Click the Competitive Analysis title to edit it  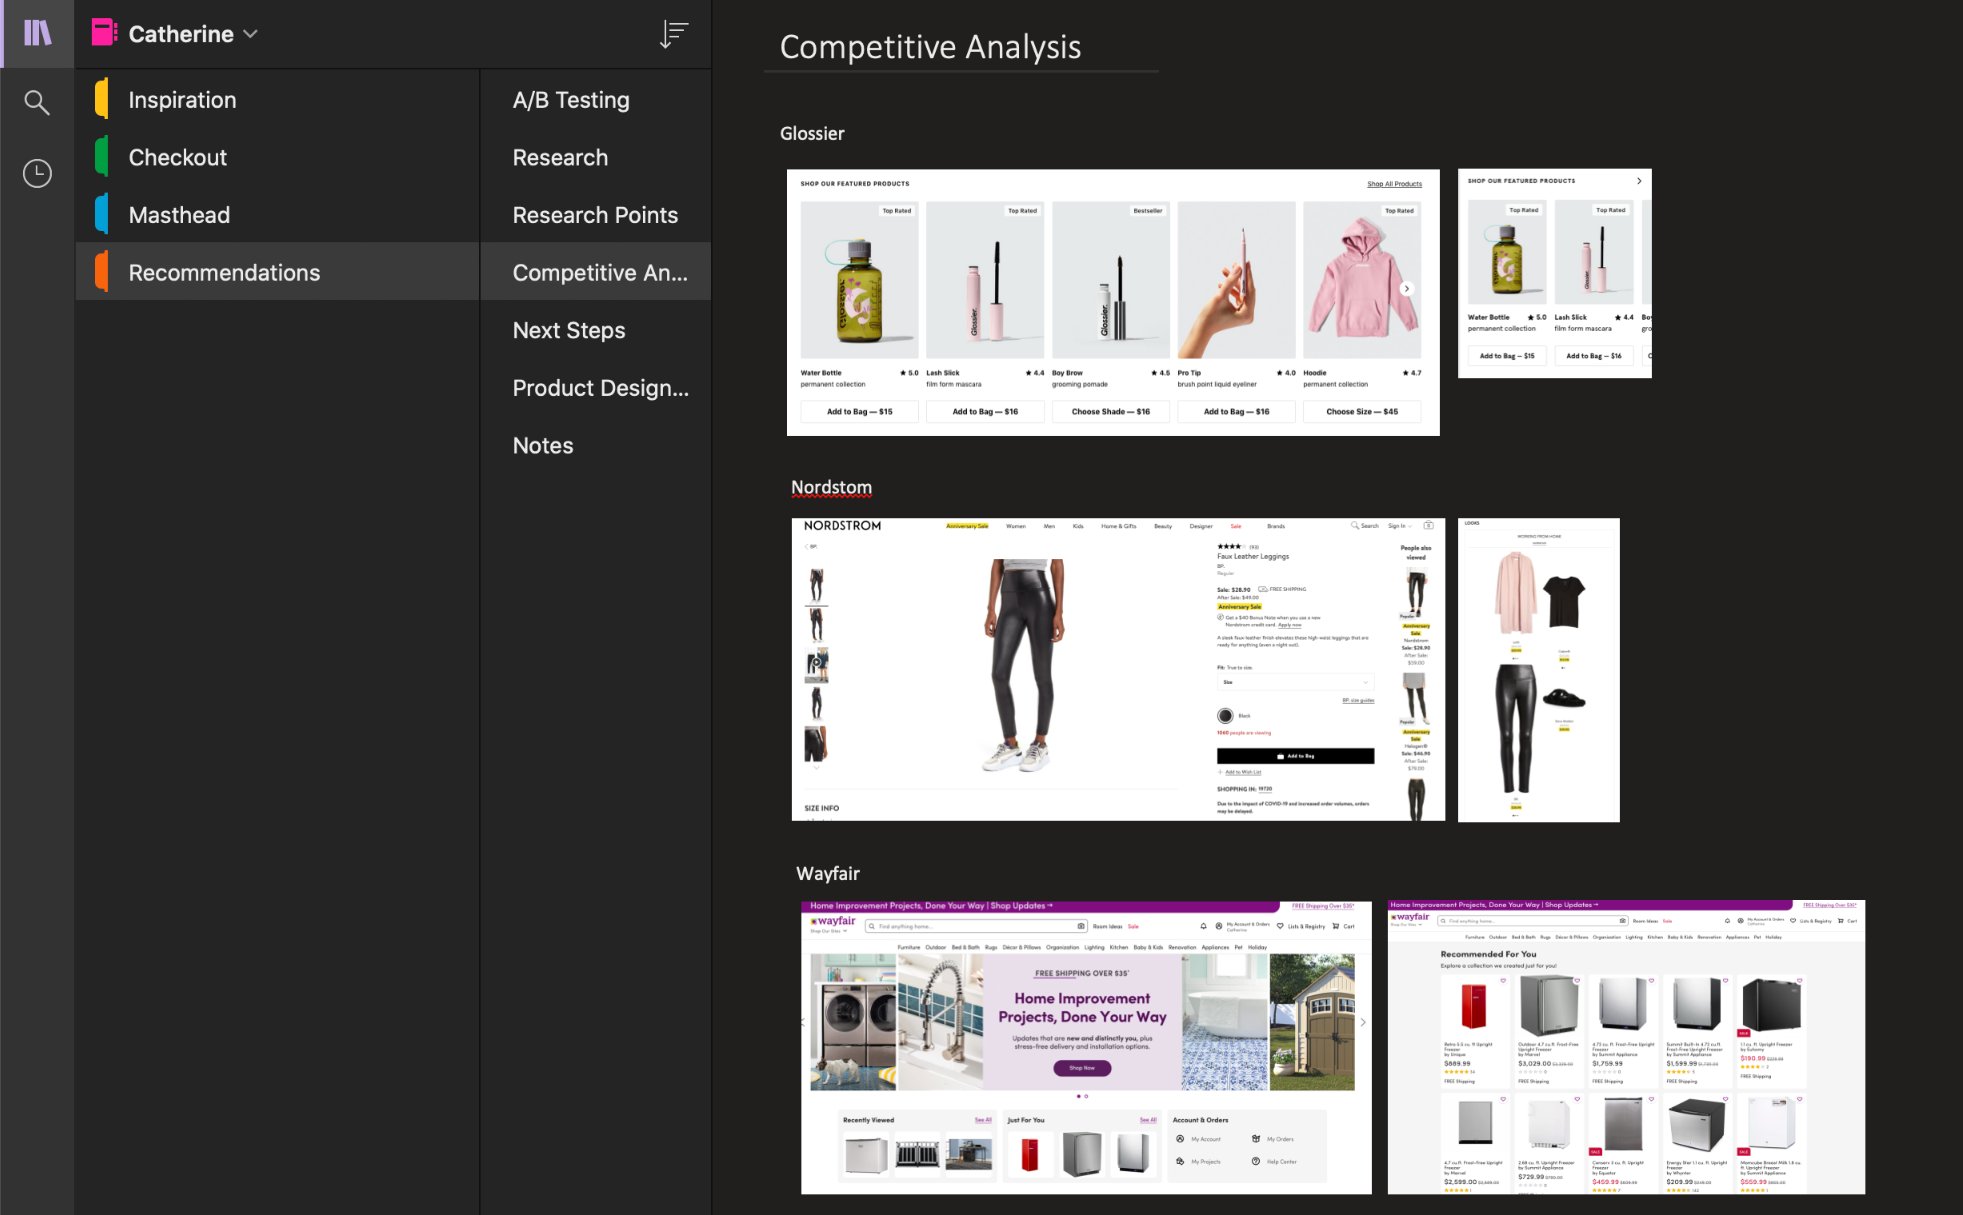click(931, 46)
